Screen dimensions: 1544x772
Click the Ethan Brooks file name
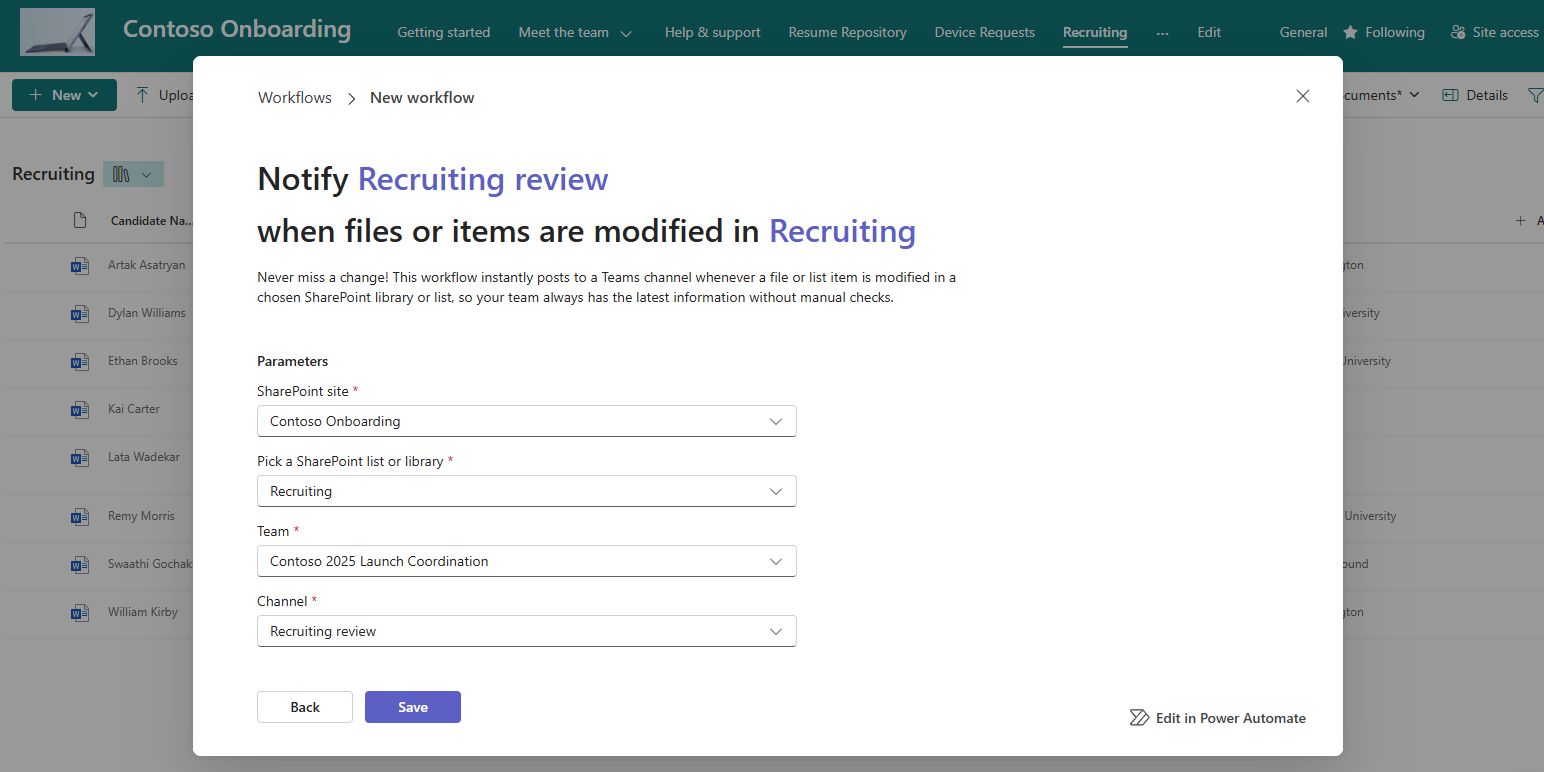(x=143, y=361)
